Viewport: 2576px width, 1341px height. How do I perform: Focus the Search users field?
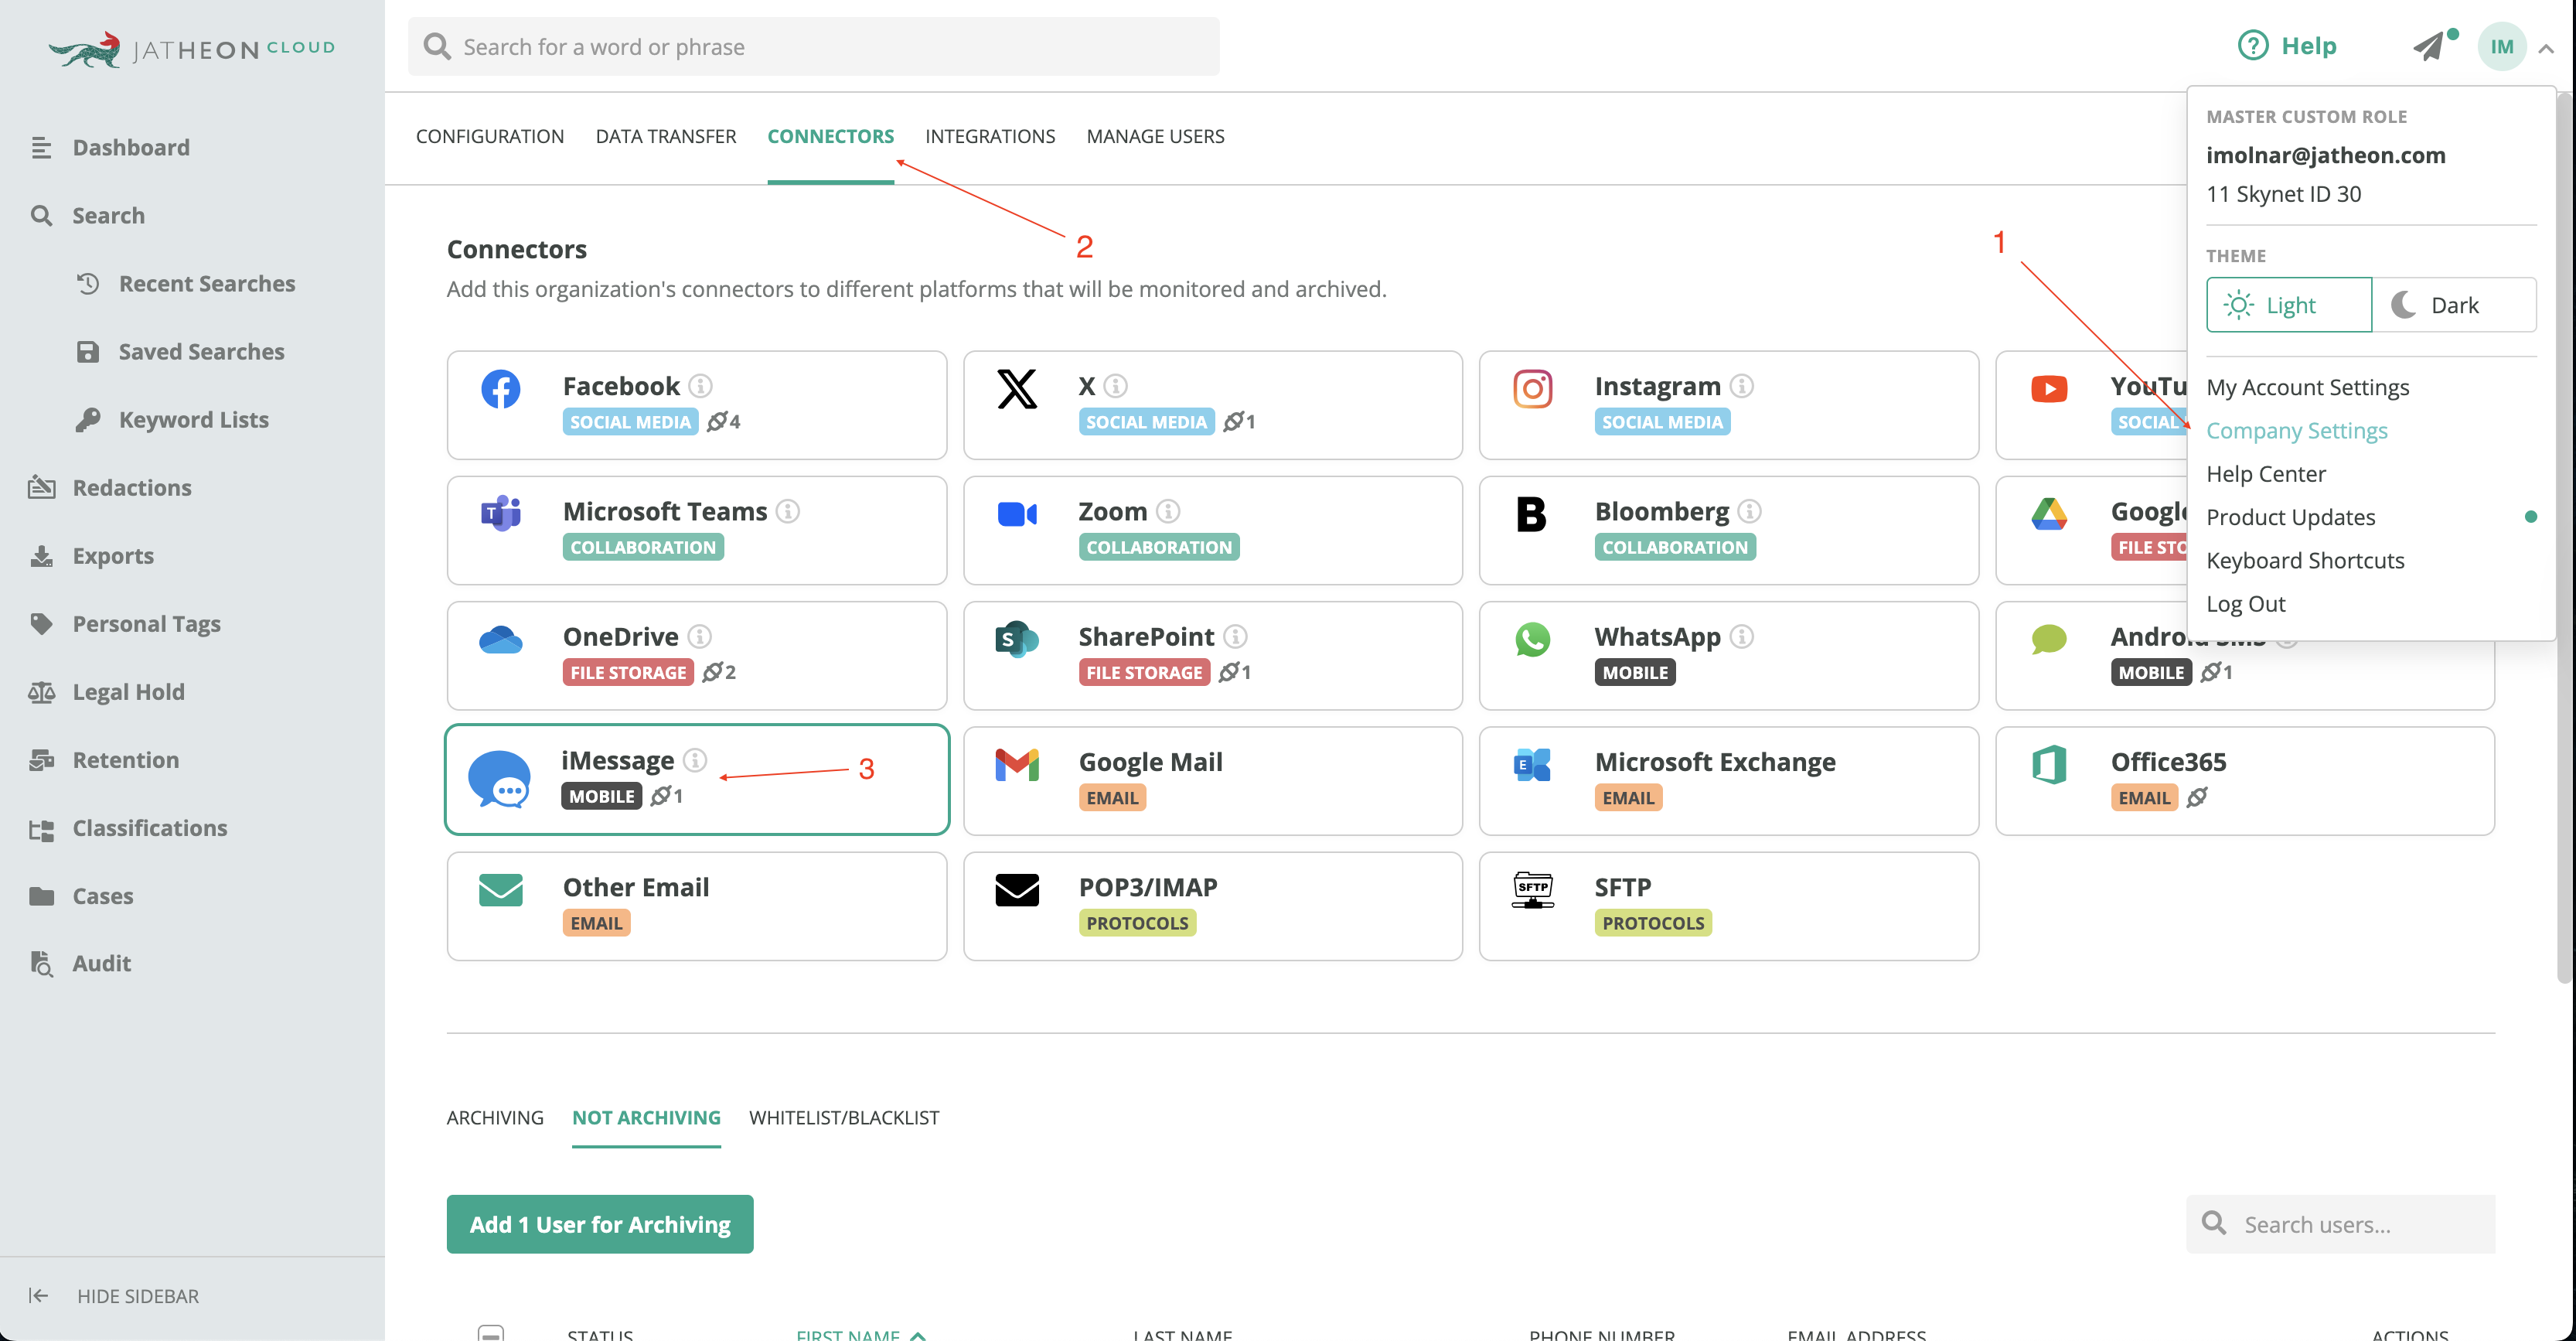point(2340,1224)
